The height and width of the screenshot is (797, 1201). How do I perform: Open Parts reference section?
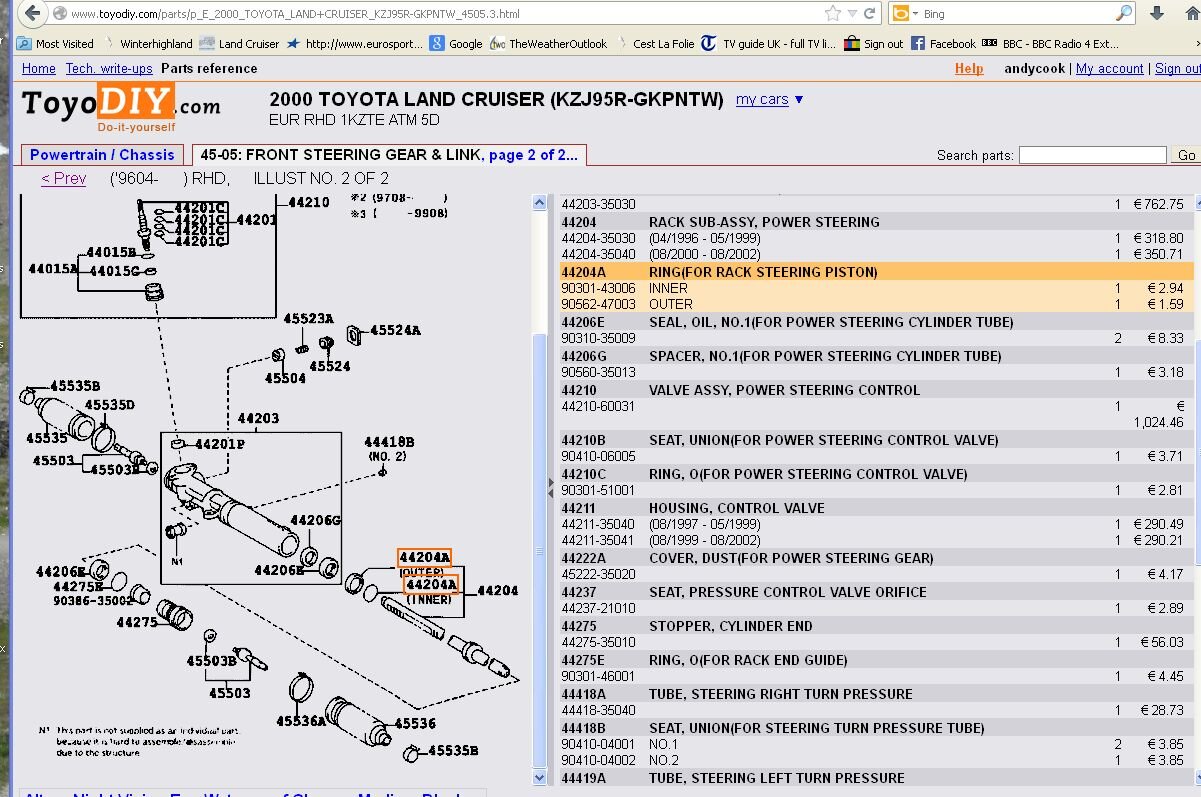pos(209,69)
